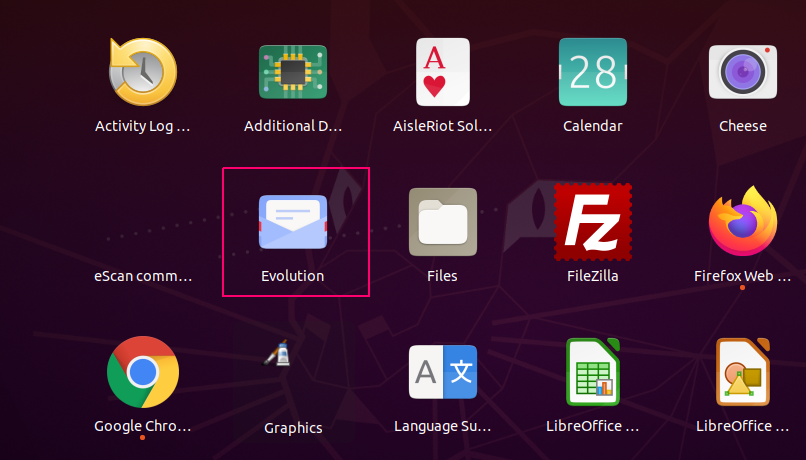This screenshot has width=806, height=460.
Task: Open the Language Support icon
Action: click(x=443, y=372)
